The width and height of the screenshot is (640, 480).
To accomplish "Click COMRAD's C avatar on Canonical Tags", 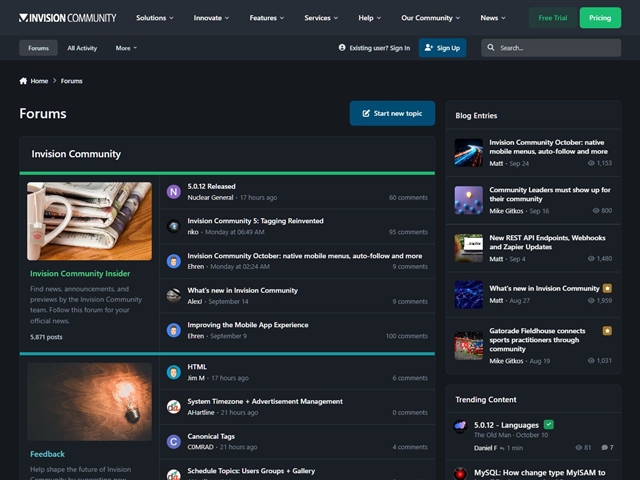I will 173,442.
